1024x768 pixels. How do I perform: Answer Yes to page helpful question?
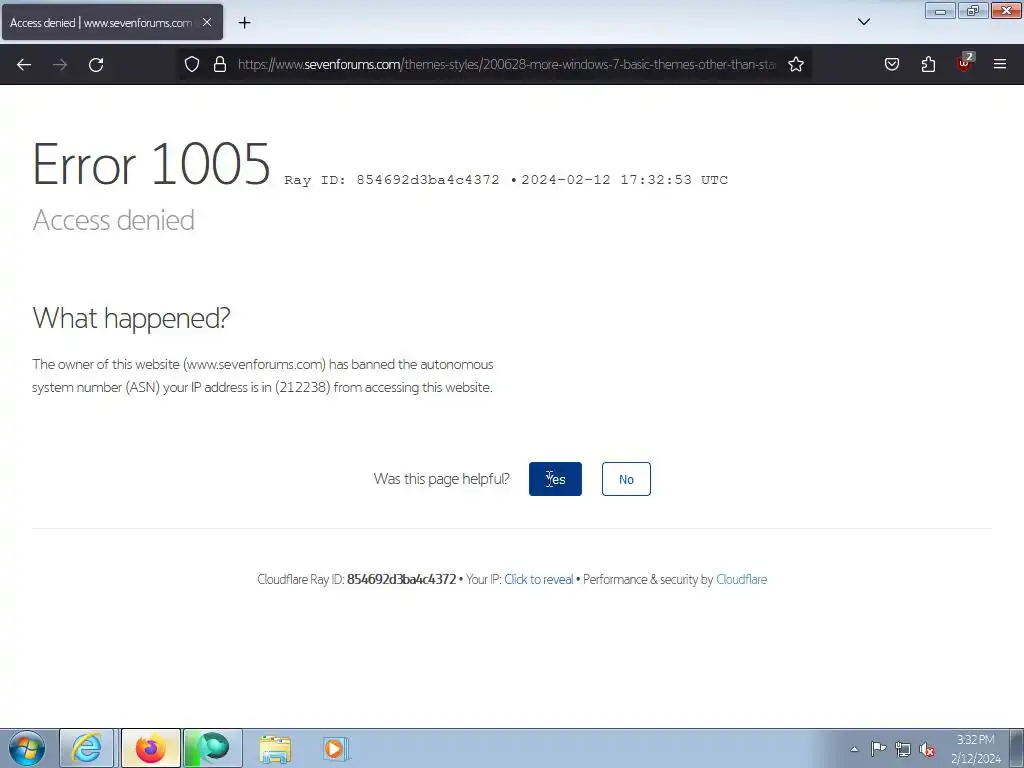(555, 479)
